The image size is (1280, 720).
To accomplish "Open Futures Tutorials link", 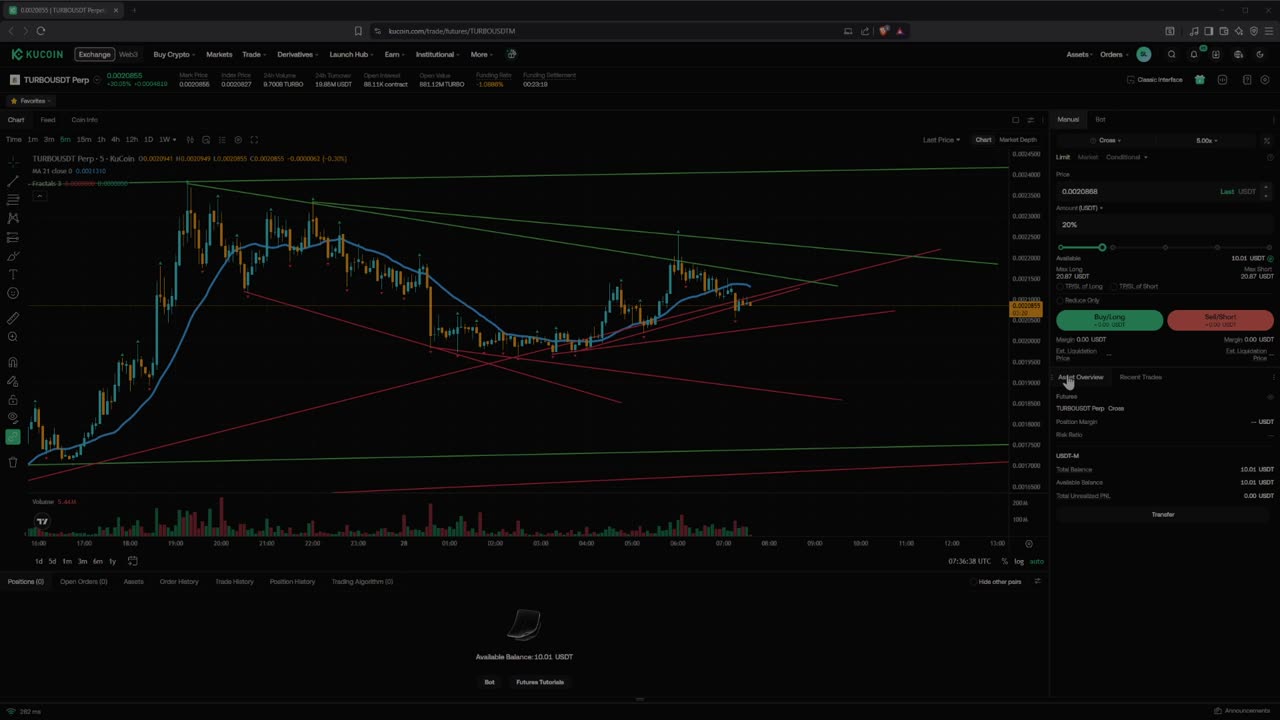I will tap(540, 682).
